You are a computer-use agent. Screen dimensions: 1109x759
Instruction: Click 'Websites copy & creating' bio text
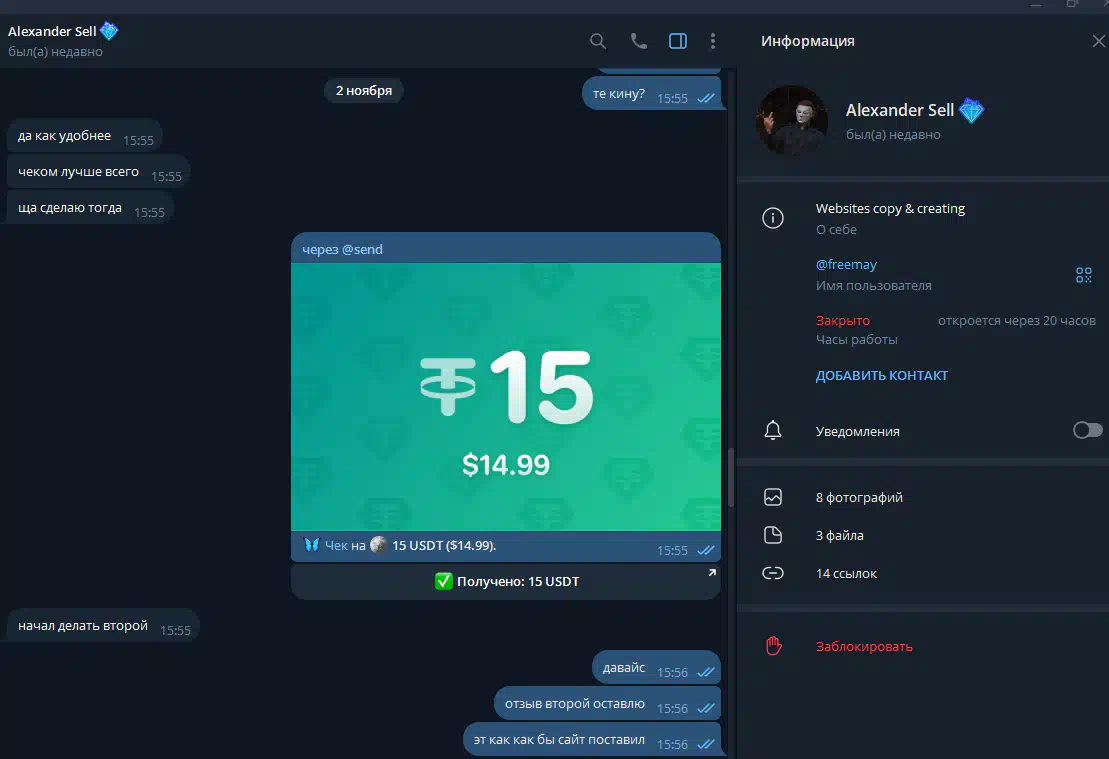pos(890,209)
